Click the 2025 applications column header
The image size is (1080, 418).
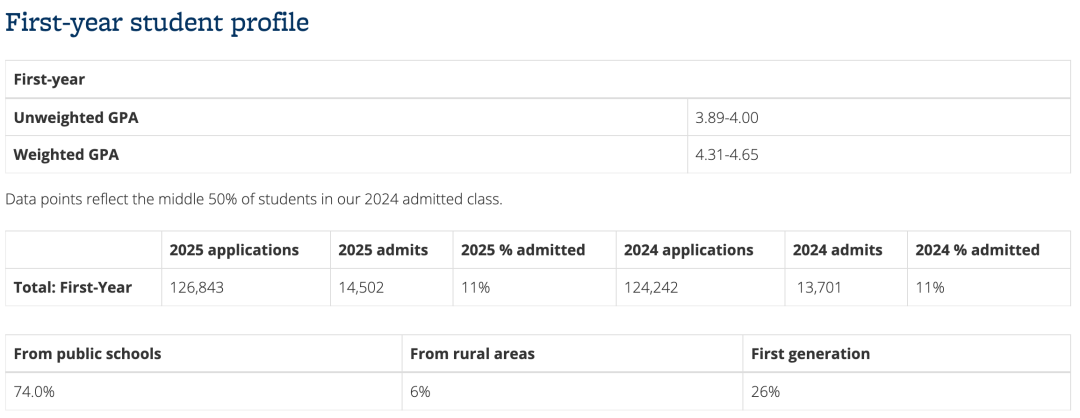pos(234,250)
